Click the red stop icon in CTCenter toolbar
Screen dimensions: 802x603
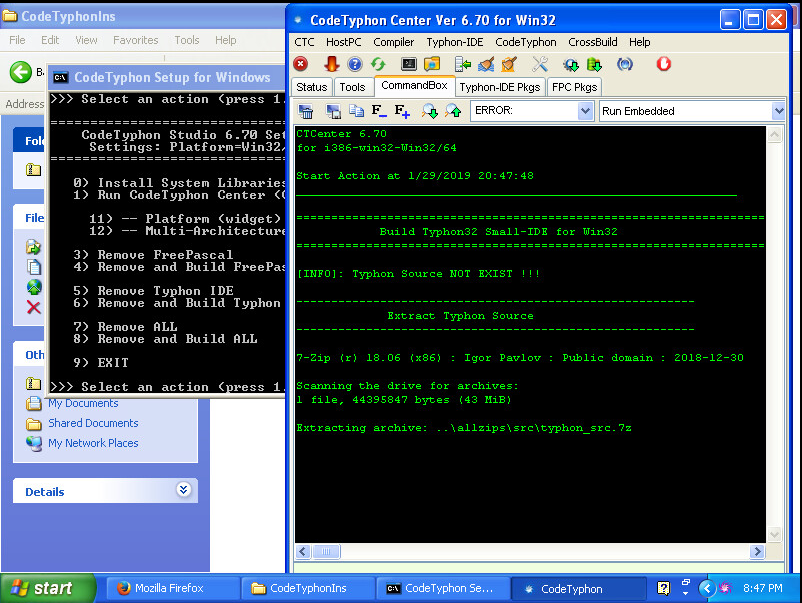click(301, 64)
